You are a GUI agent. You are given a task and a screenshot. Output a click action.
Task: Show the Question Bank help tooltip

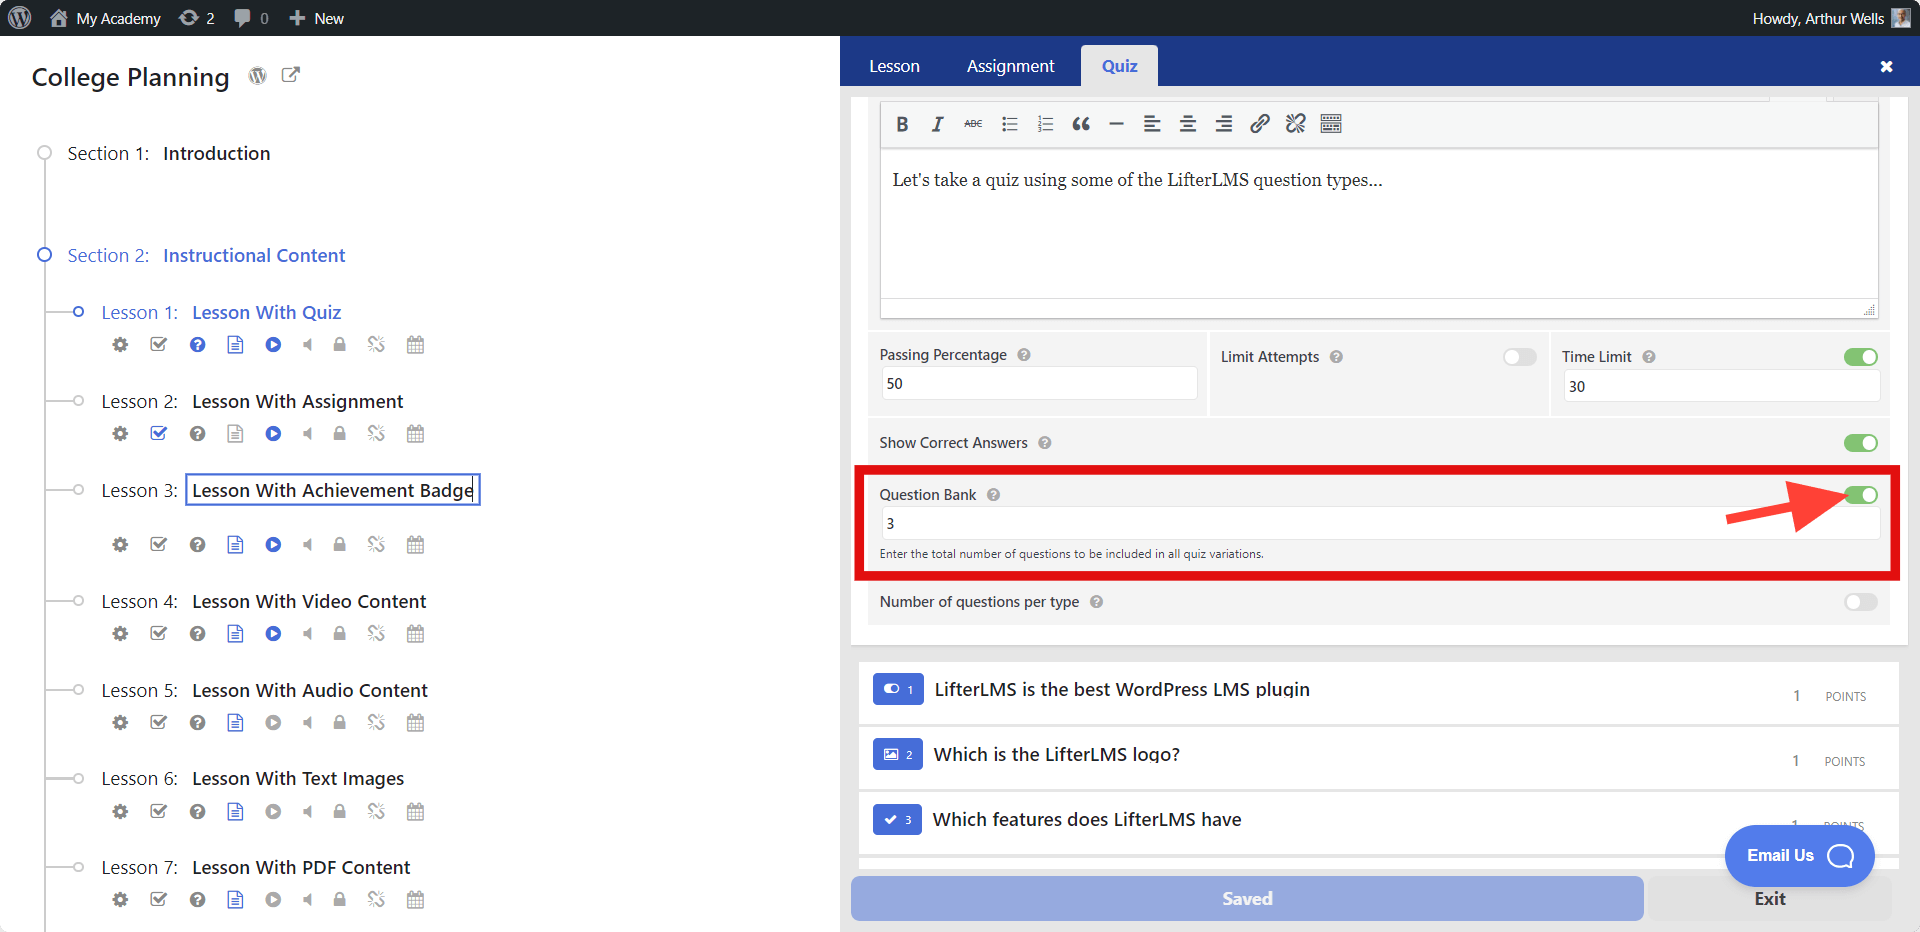point(994,495)
